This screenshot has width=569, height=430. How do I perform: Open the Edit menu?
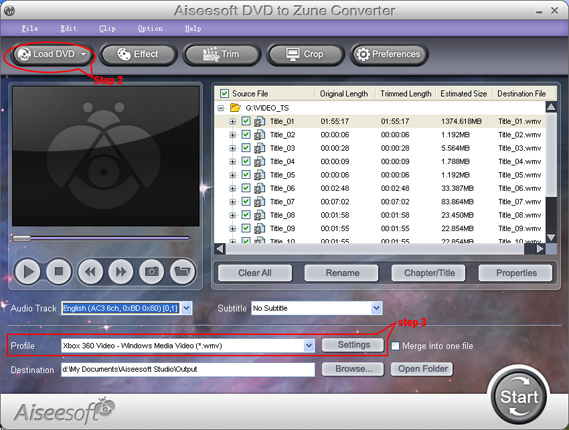[x=68, y=28]
